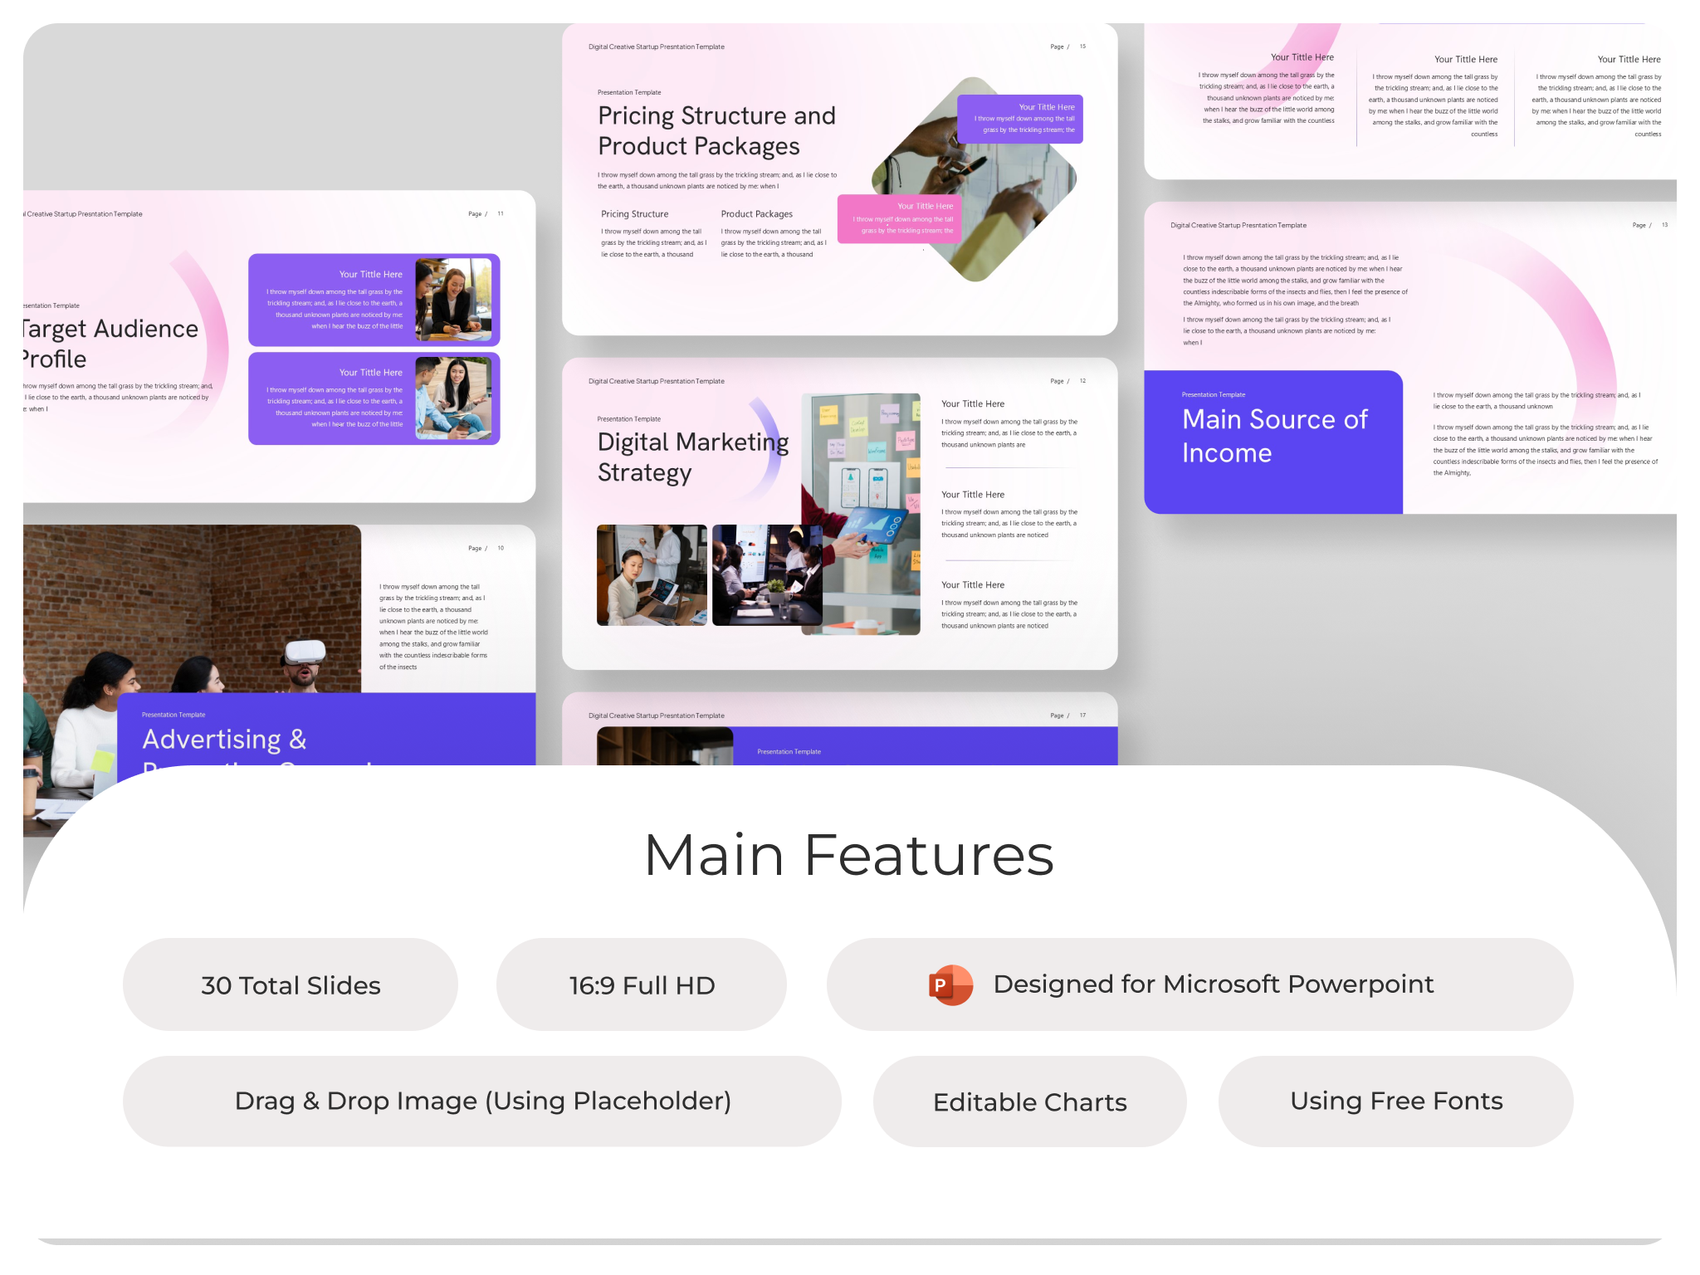Open the Pricing Structure and Product Packages slide

coord(840,179)
